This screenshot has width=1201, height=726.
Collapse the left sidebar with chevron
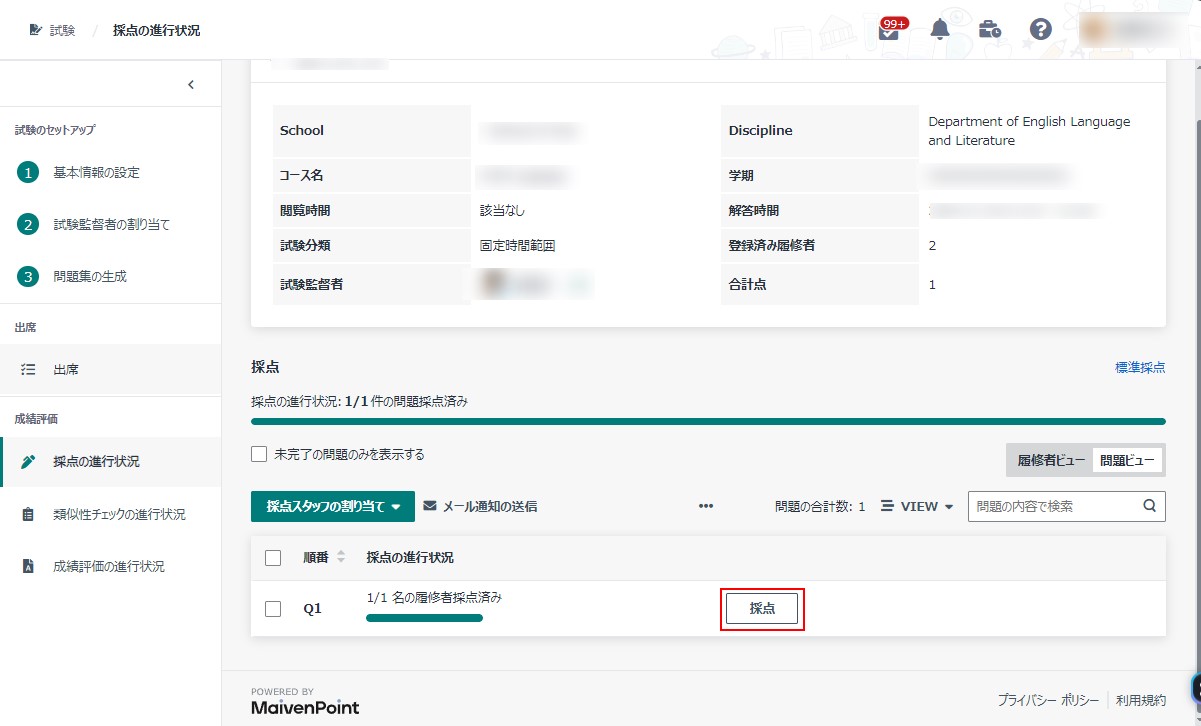191,85
